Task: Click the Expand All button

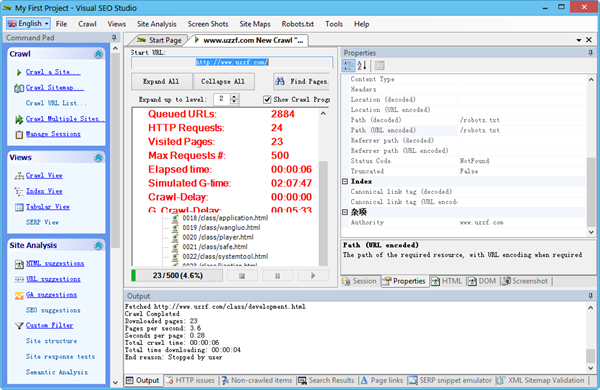Action: pyautogui.click(x=161, y=82)
